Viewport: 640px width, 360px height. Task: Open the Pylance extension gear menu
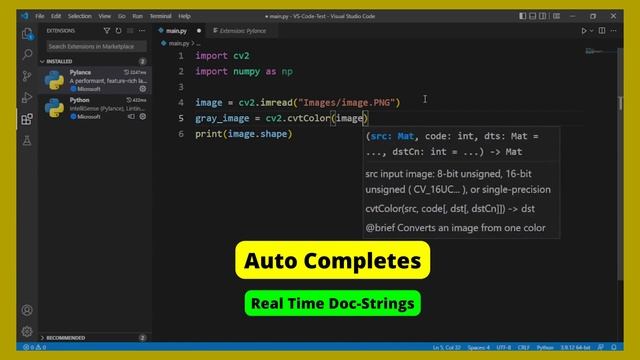click(143, 89)
